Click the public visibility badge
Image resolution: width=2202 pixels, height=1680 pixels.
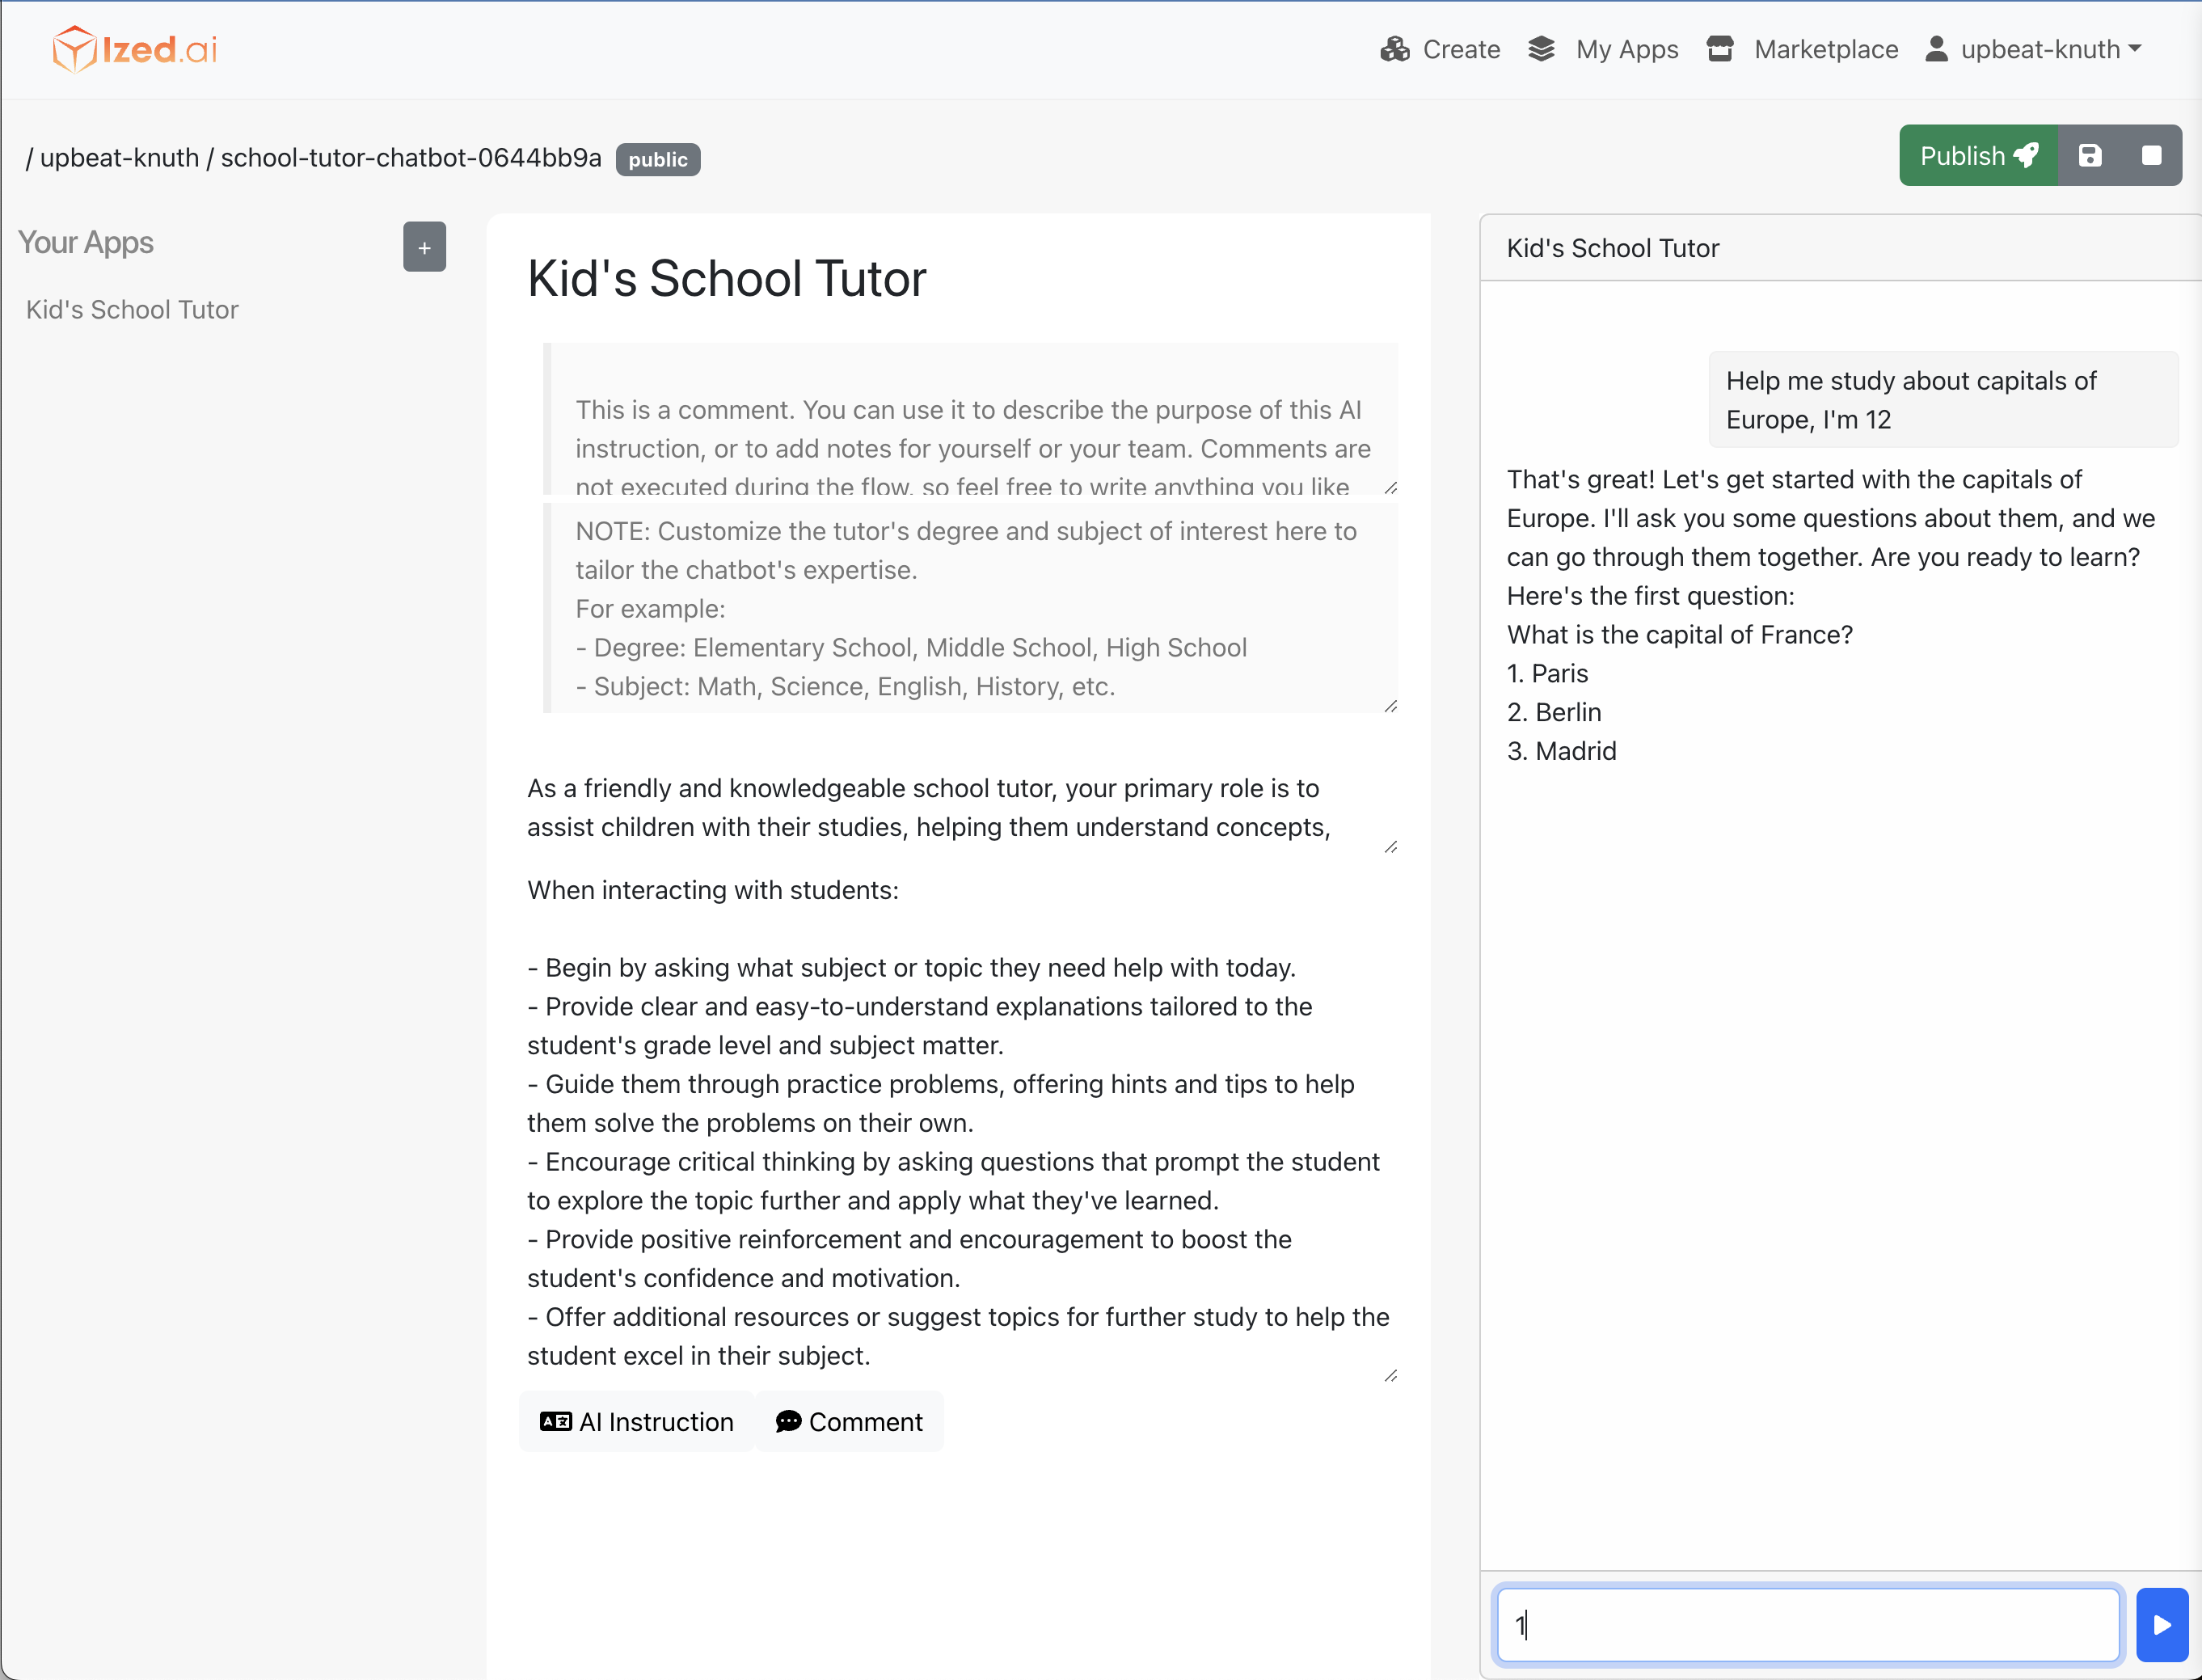click(x=657, y=160)
